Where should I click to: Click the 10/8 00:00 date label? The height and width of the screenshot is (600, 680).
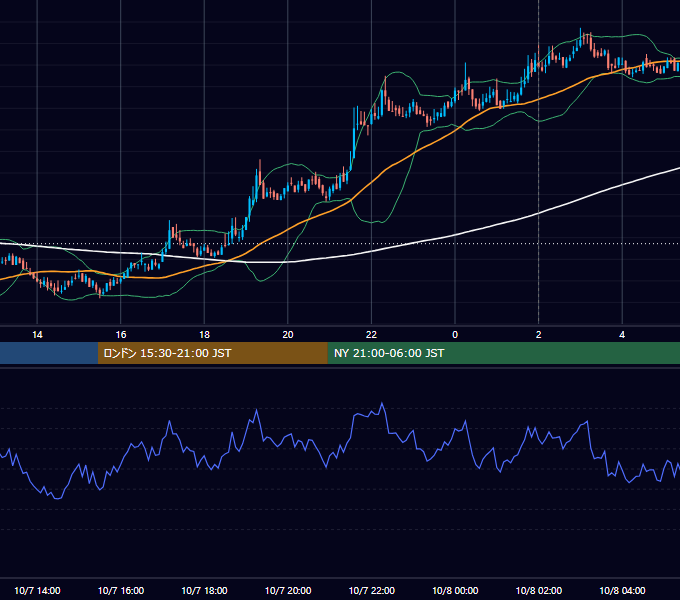coord(455,590)
